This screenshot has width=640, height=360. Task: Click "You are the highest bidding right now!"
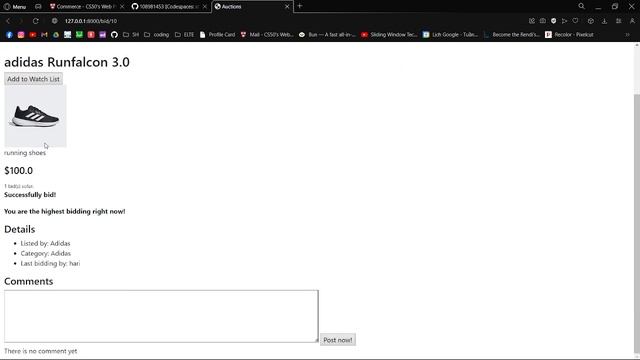coord(64,211)
